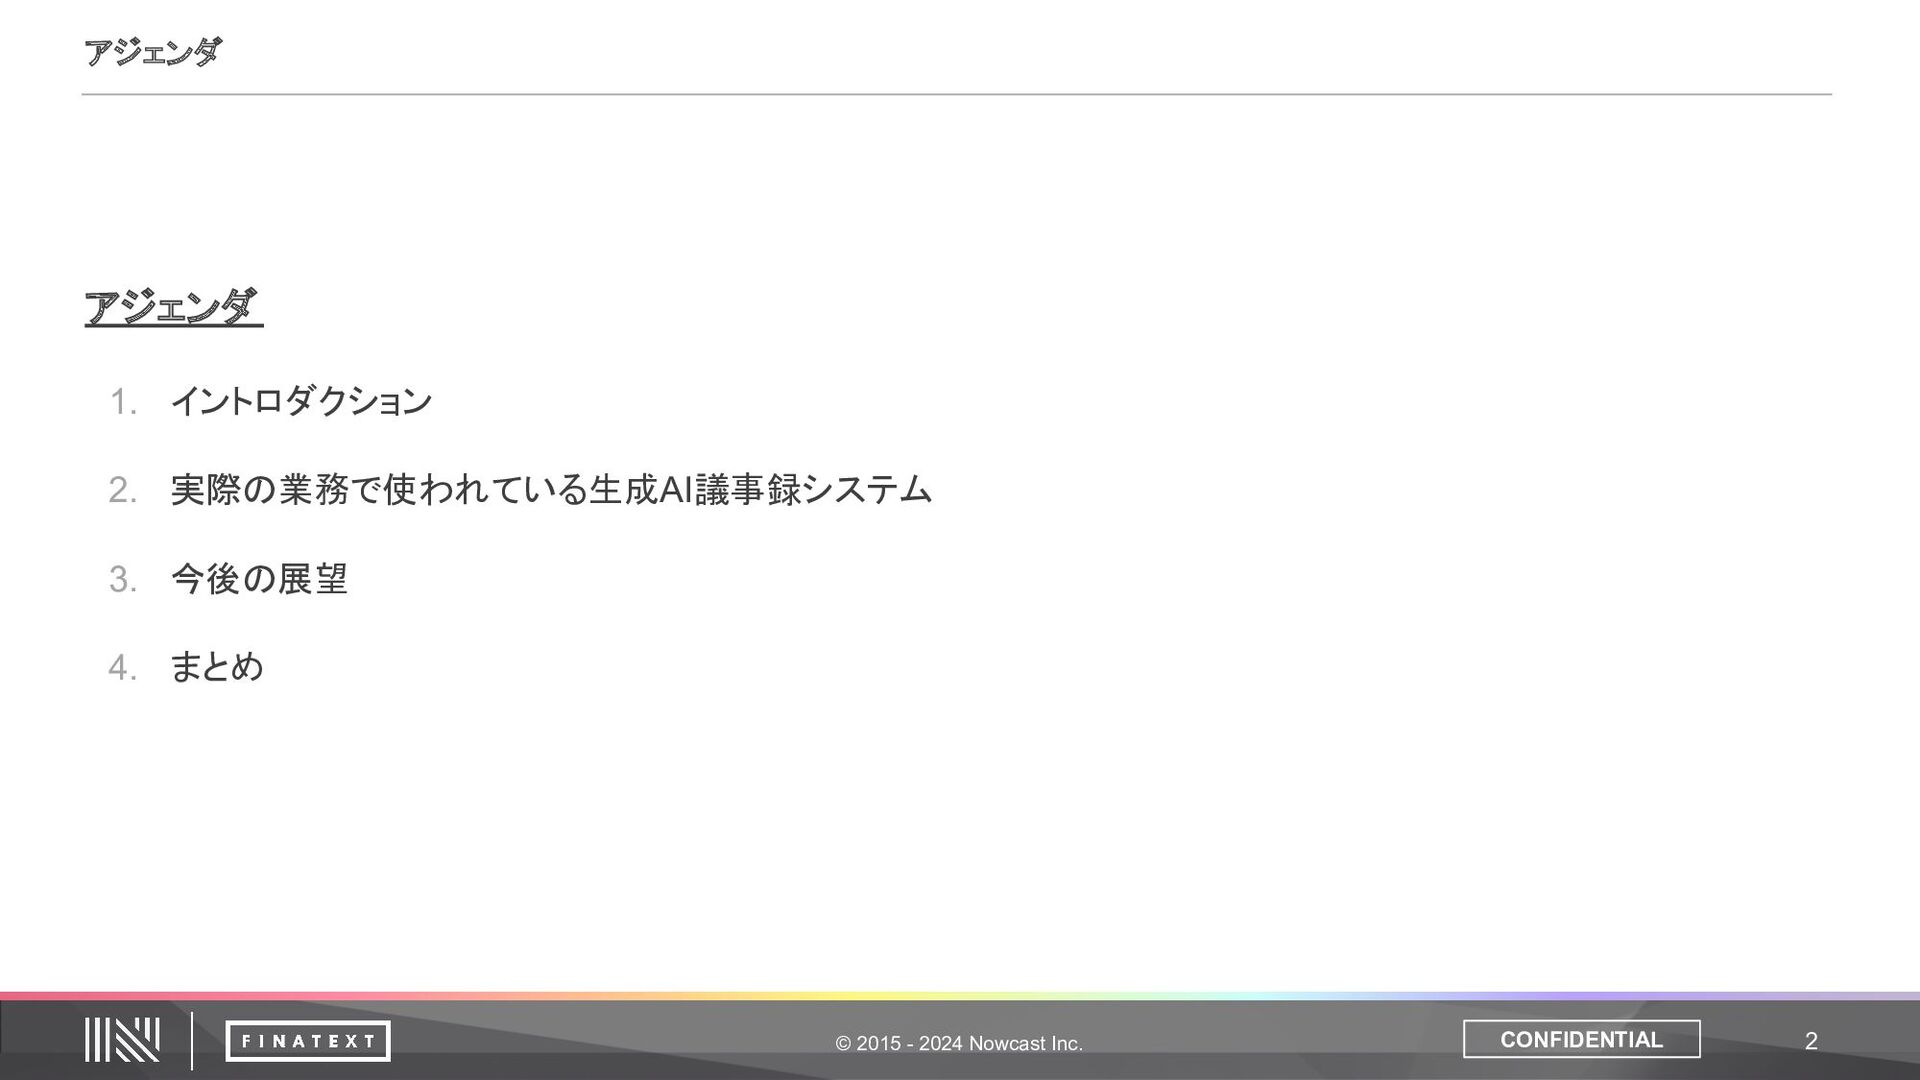Click the white vertical divider between logos
The image size is (1920, 1080).
[x=191, y=1040]
